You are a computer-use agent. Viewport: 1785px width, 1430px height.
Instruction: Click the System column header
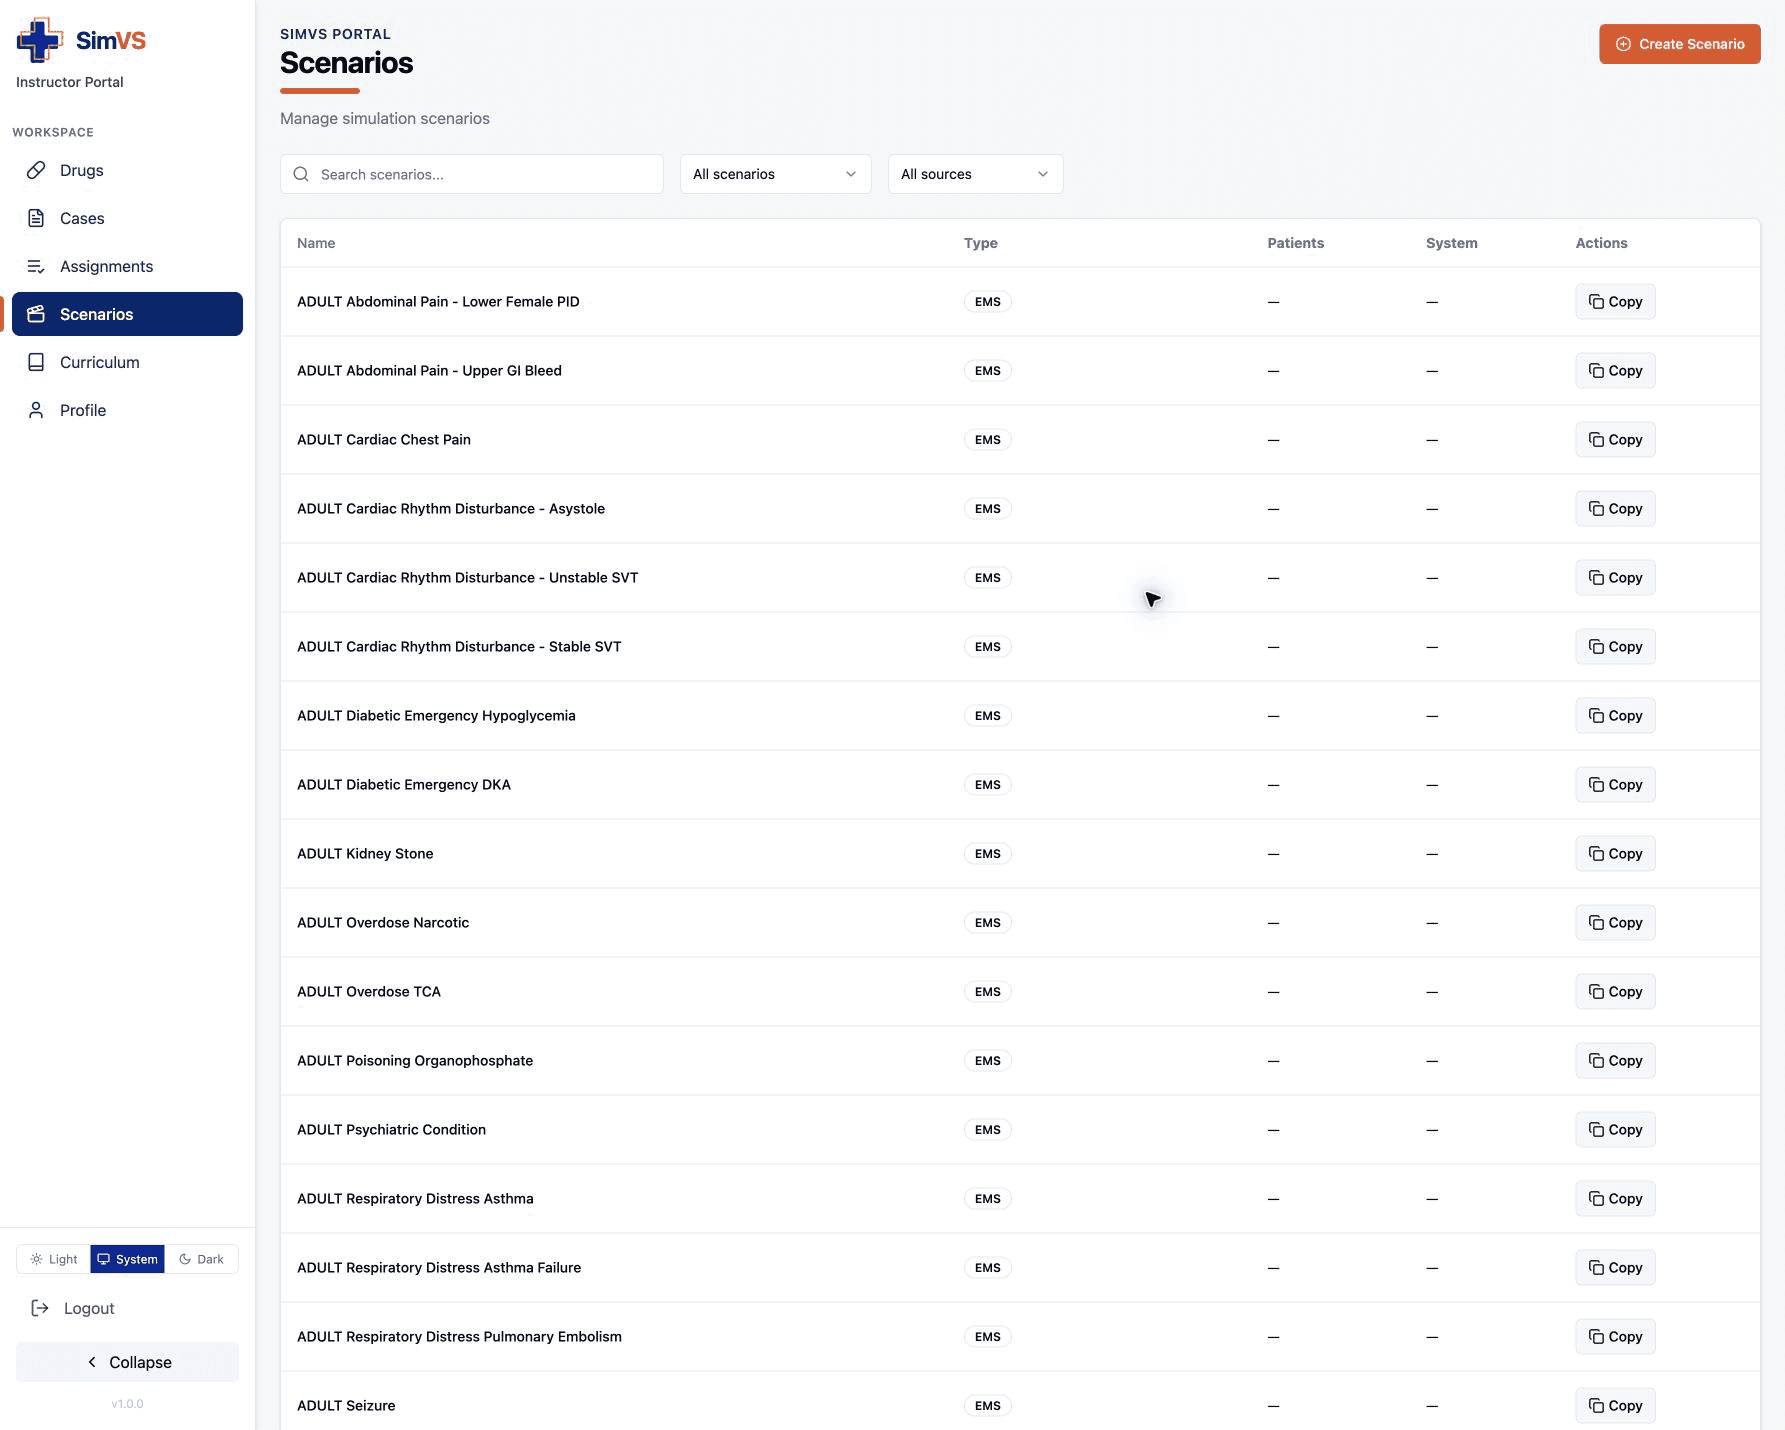(1451, 243)
